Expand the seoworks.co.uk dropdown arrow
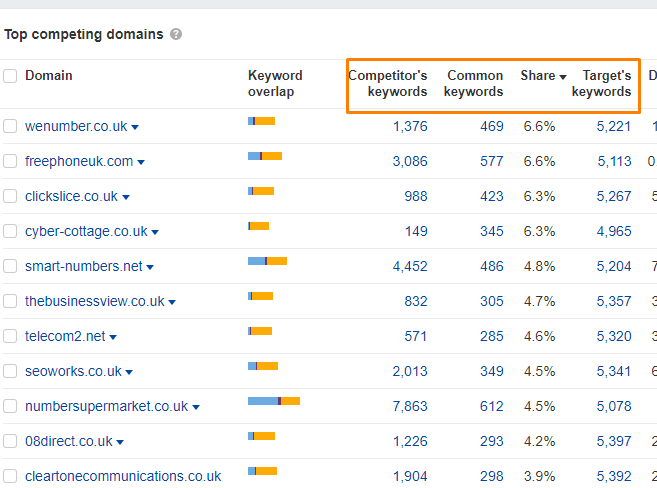Viewport: 657px width, 488px height. tap(129, 372)
